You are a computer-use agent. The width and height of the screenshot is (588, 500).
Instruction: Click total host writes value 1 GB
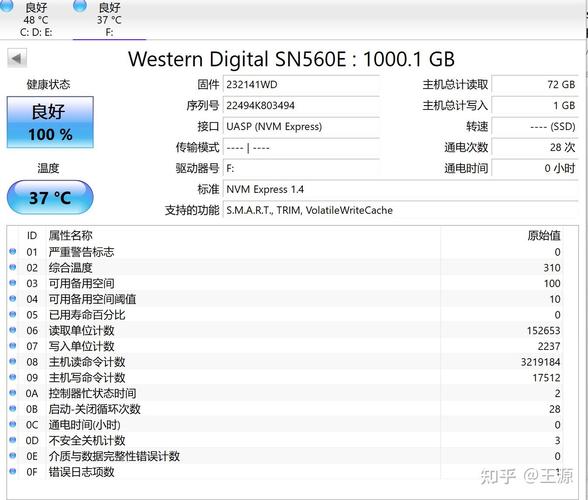(535, 106)
